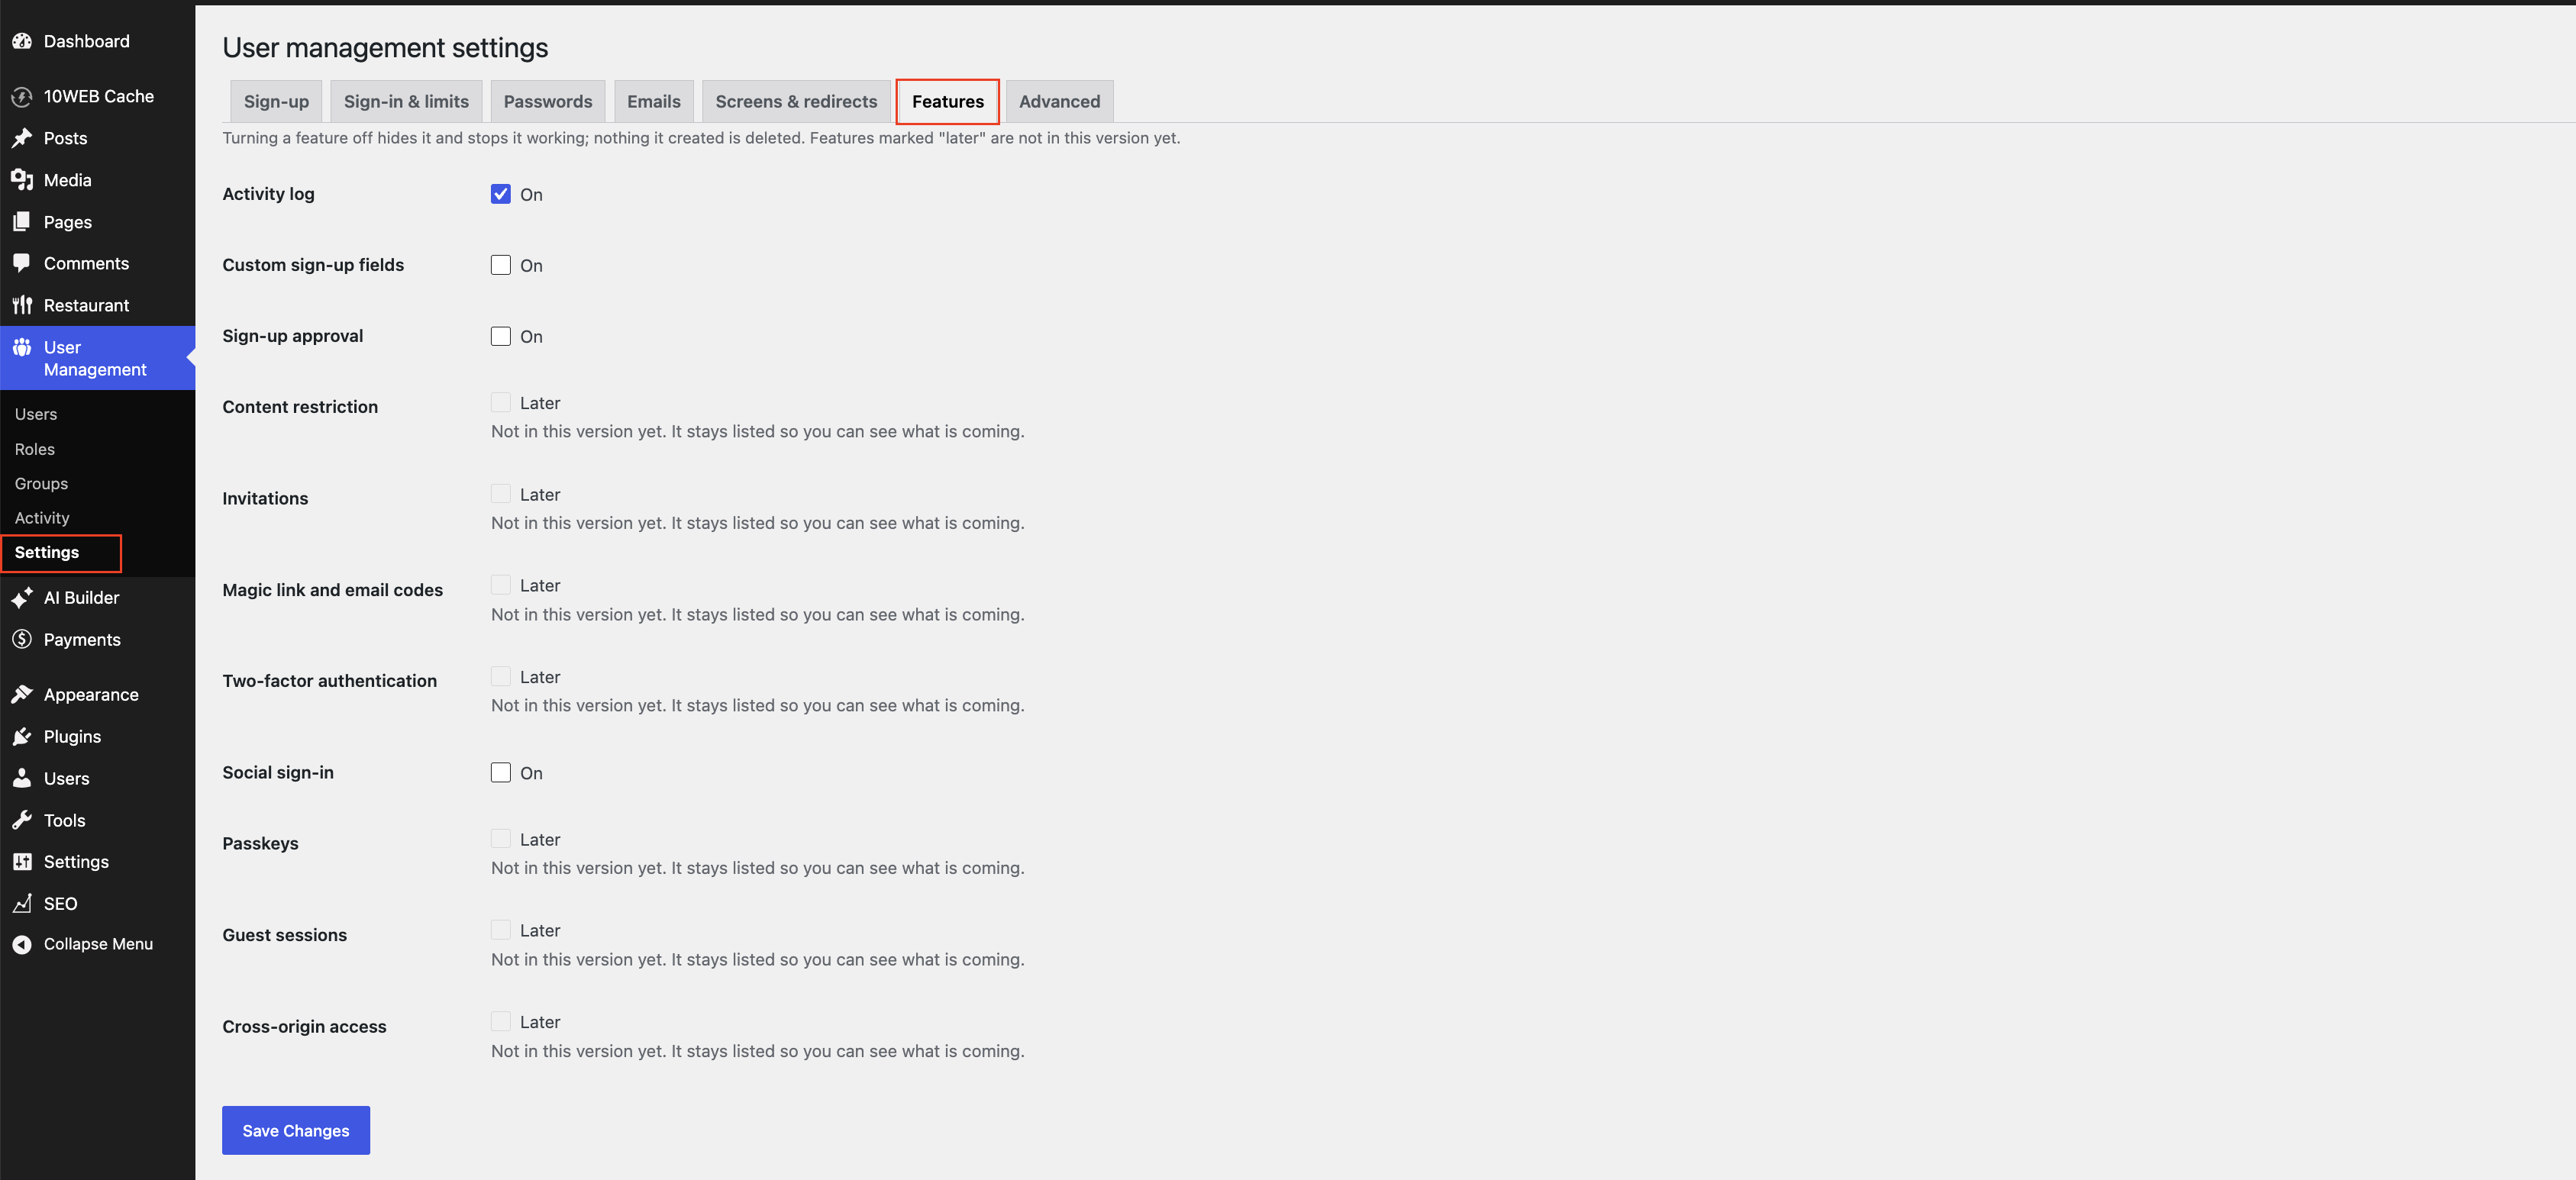Viewport: 2576px width, 1180px height.
Task: Open Settings under User Management
Action: 47,552
